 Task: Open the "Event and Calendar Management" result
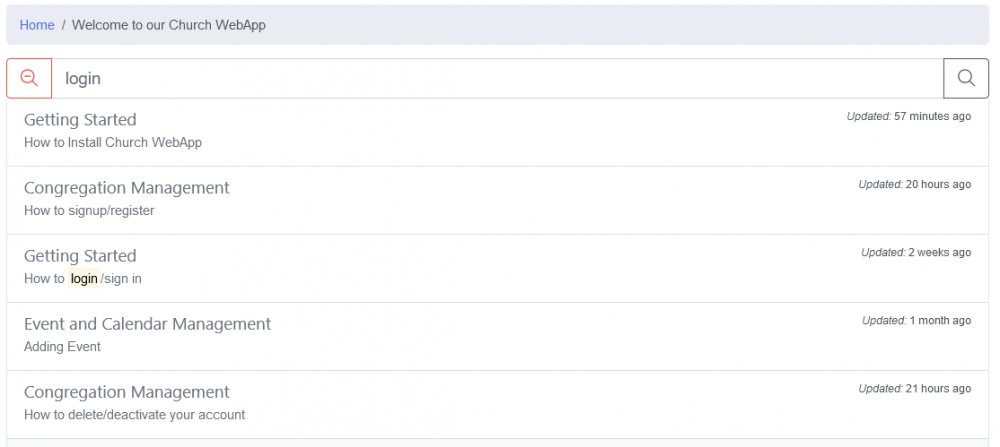[147, 324]
